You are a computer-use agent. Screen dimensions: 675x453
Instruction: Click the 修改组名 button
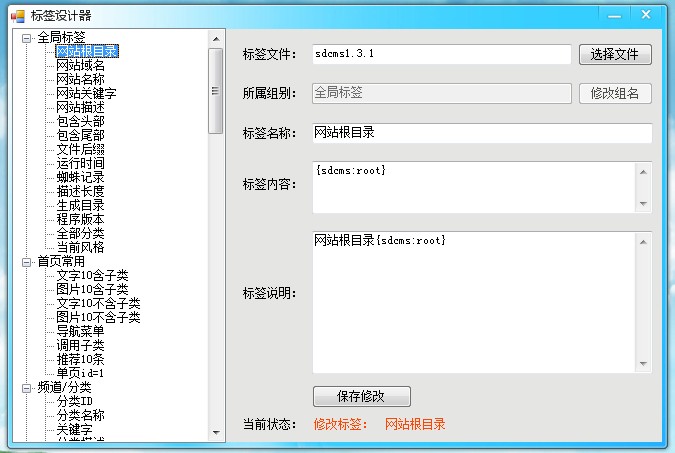[x=615, y=94]
